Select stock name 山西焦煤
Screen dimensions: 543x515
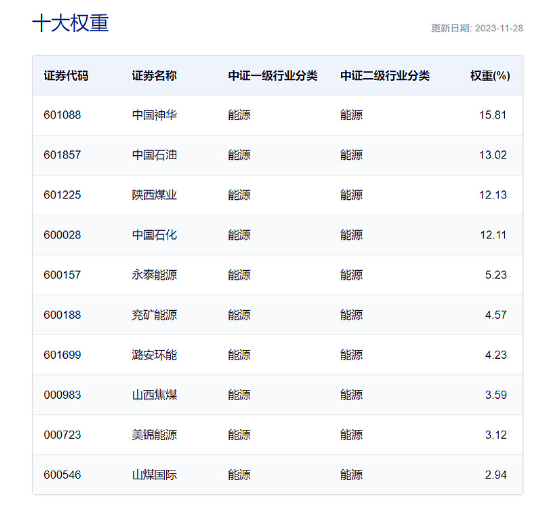tap(154, 395)
